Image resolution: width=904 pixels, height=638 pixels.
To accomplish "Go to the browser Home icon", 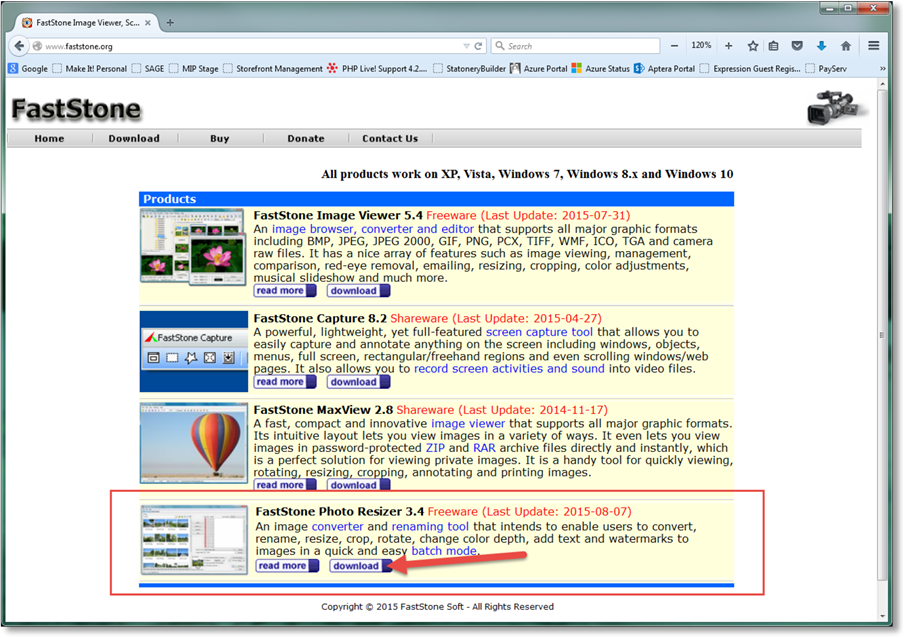I will [x=846, y=46].
